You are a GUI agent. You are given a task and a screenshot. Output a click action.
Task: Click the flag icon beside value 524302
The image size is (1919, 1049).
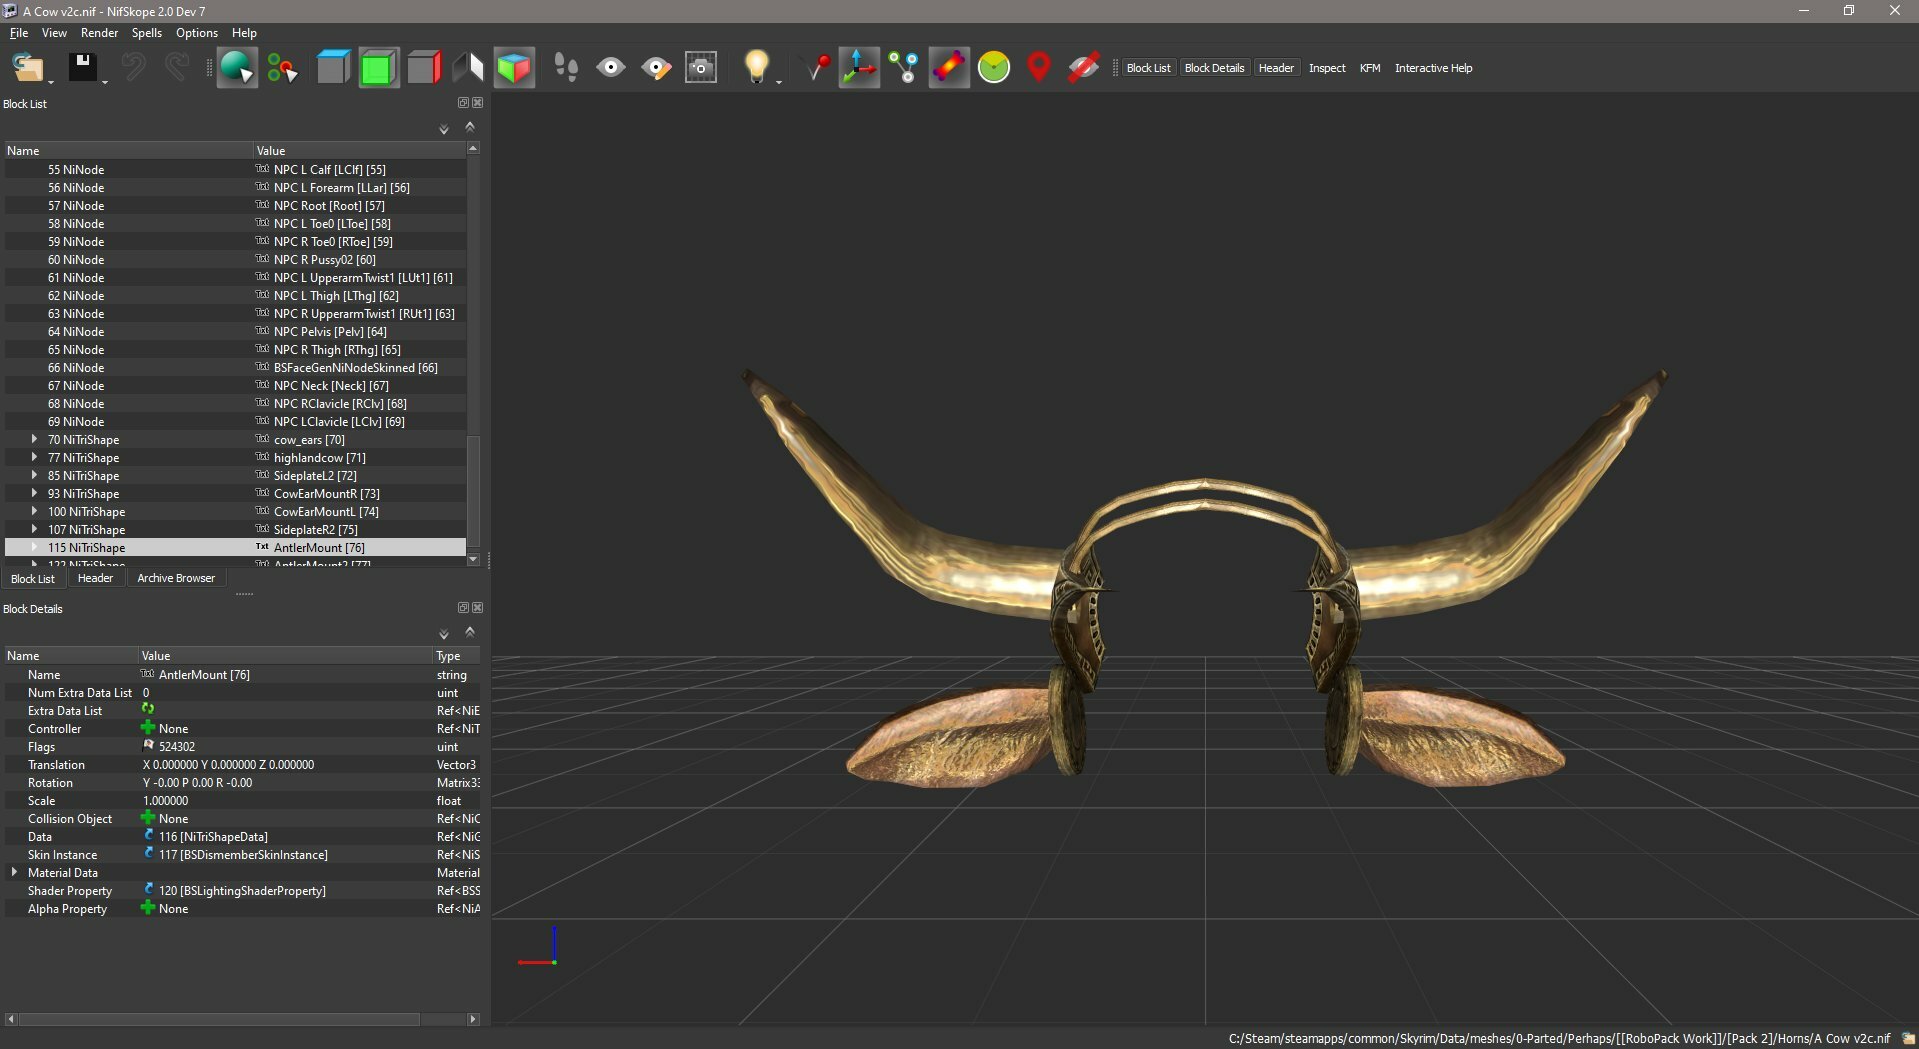[x=149, y=745]
